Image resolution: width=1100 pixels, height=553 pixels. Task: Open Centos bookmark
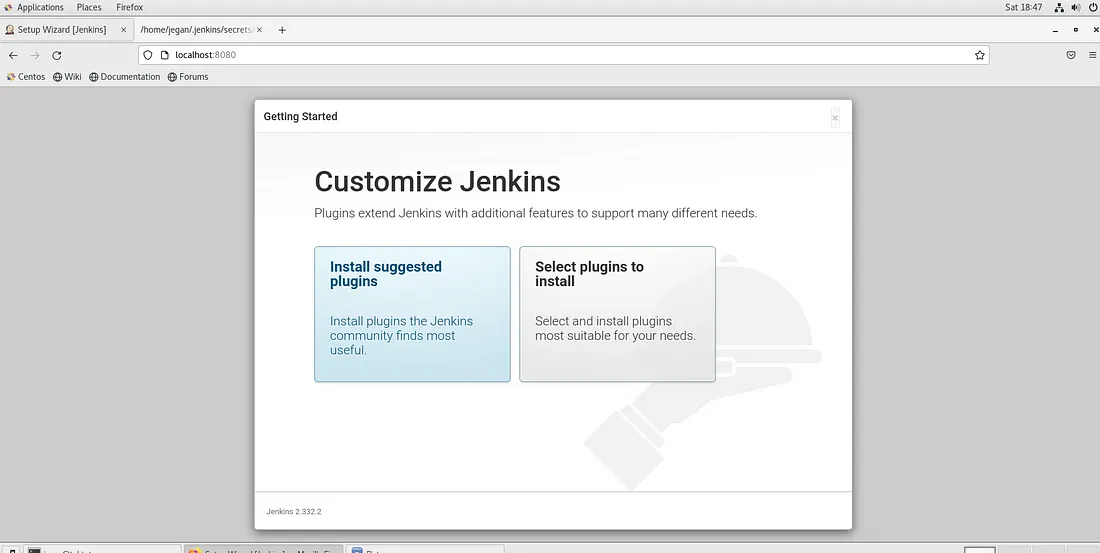[x=26, y=76]
